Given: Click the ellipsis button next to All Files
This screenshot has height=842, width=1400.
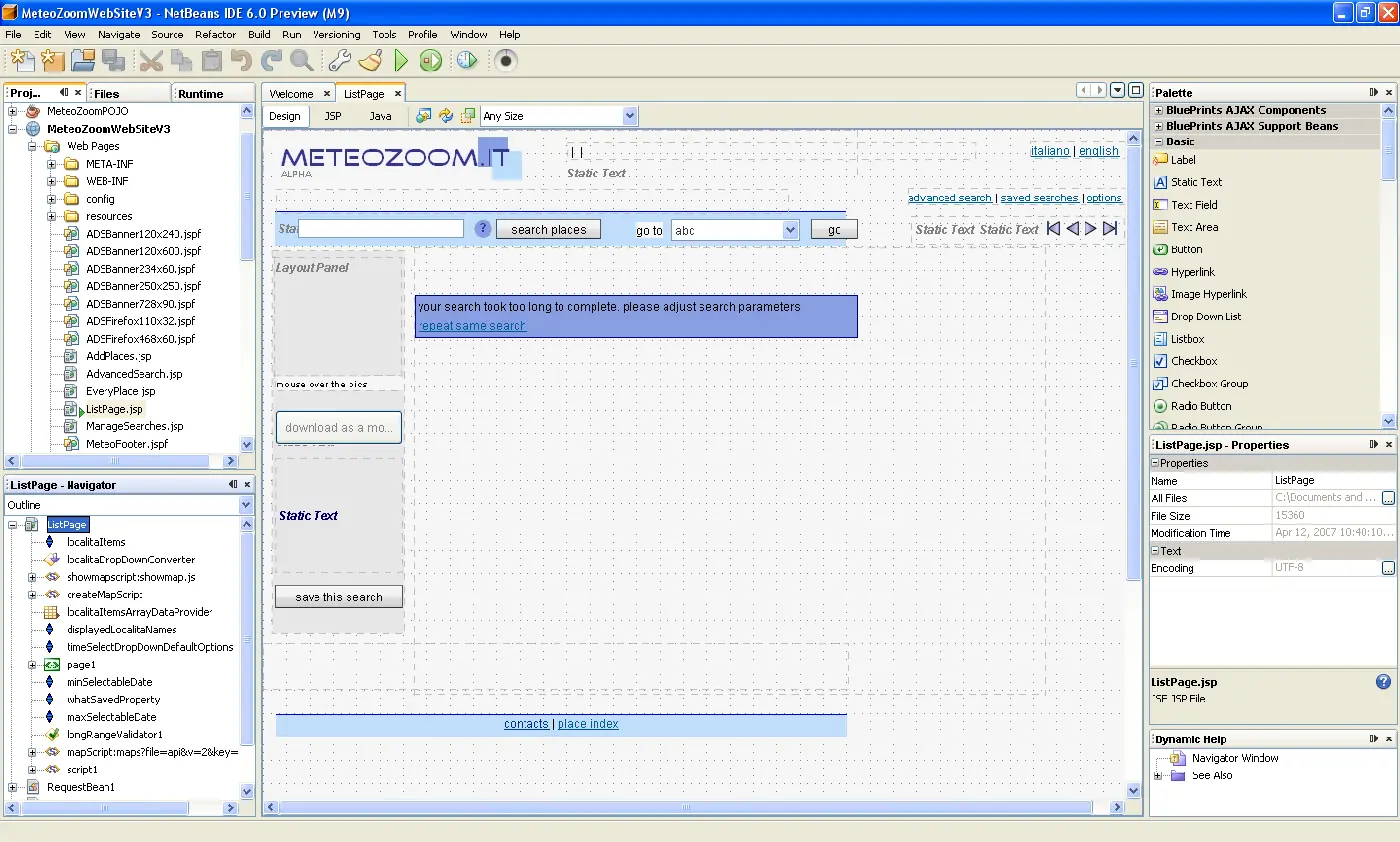Looking at the screenshot, I should coord(1388,498).
